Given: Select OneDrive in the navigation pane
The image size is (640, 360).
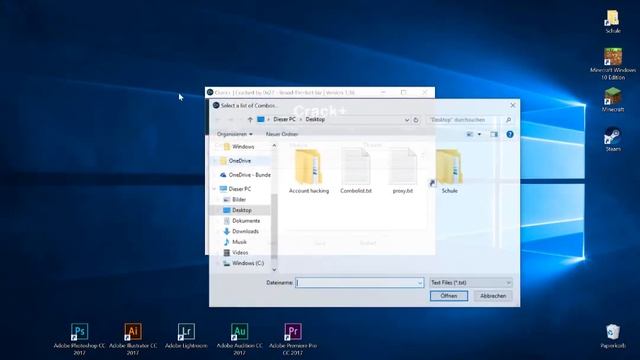Looking at the screenshot, I should tap(240, 161).
